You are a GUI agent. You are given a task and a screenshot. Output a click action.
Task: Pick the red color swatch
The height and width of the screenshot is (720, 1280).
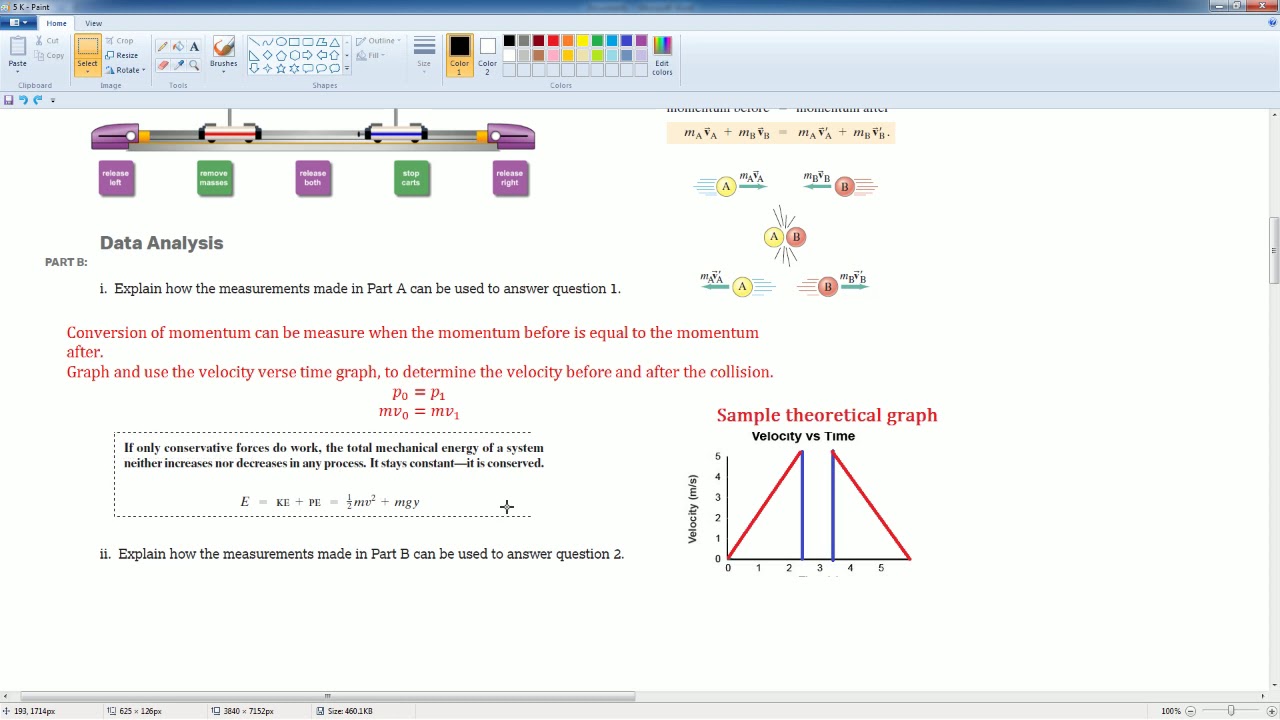click(553, 41)
